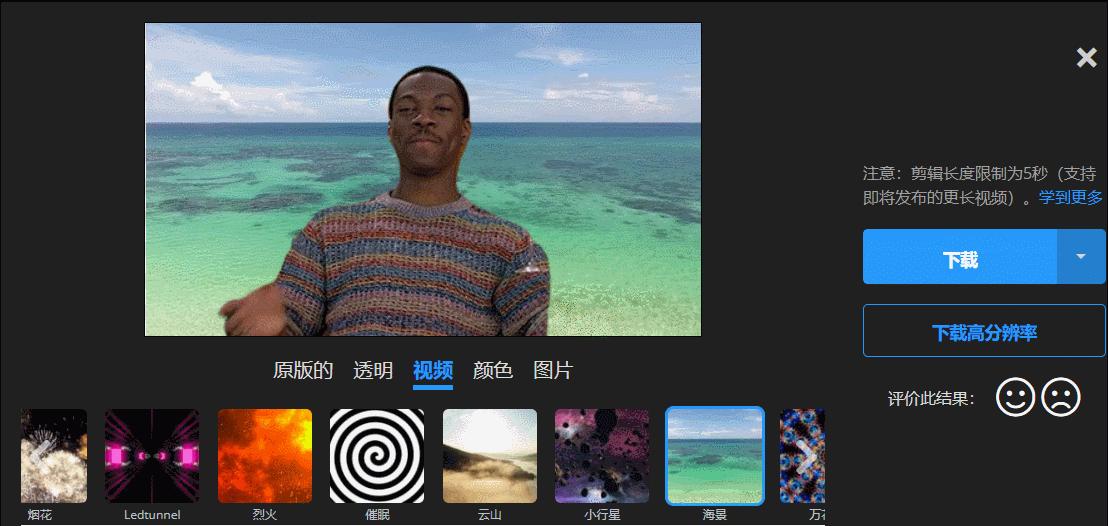Viewport: 1108px width, 526px height.
Task: Switch to the 原版的 tab
Action: pos(303,371)
